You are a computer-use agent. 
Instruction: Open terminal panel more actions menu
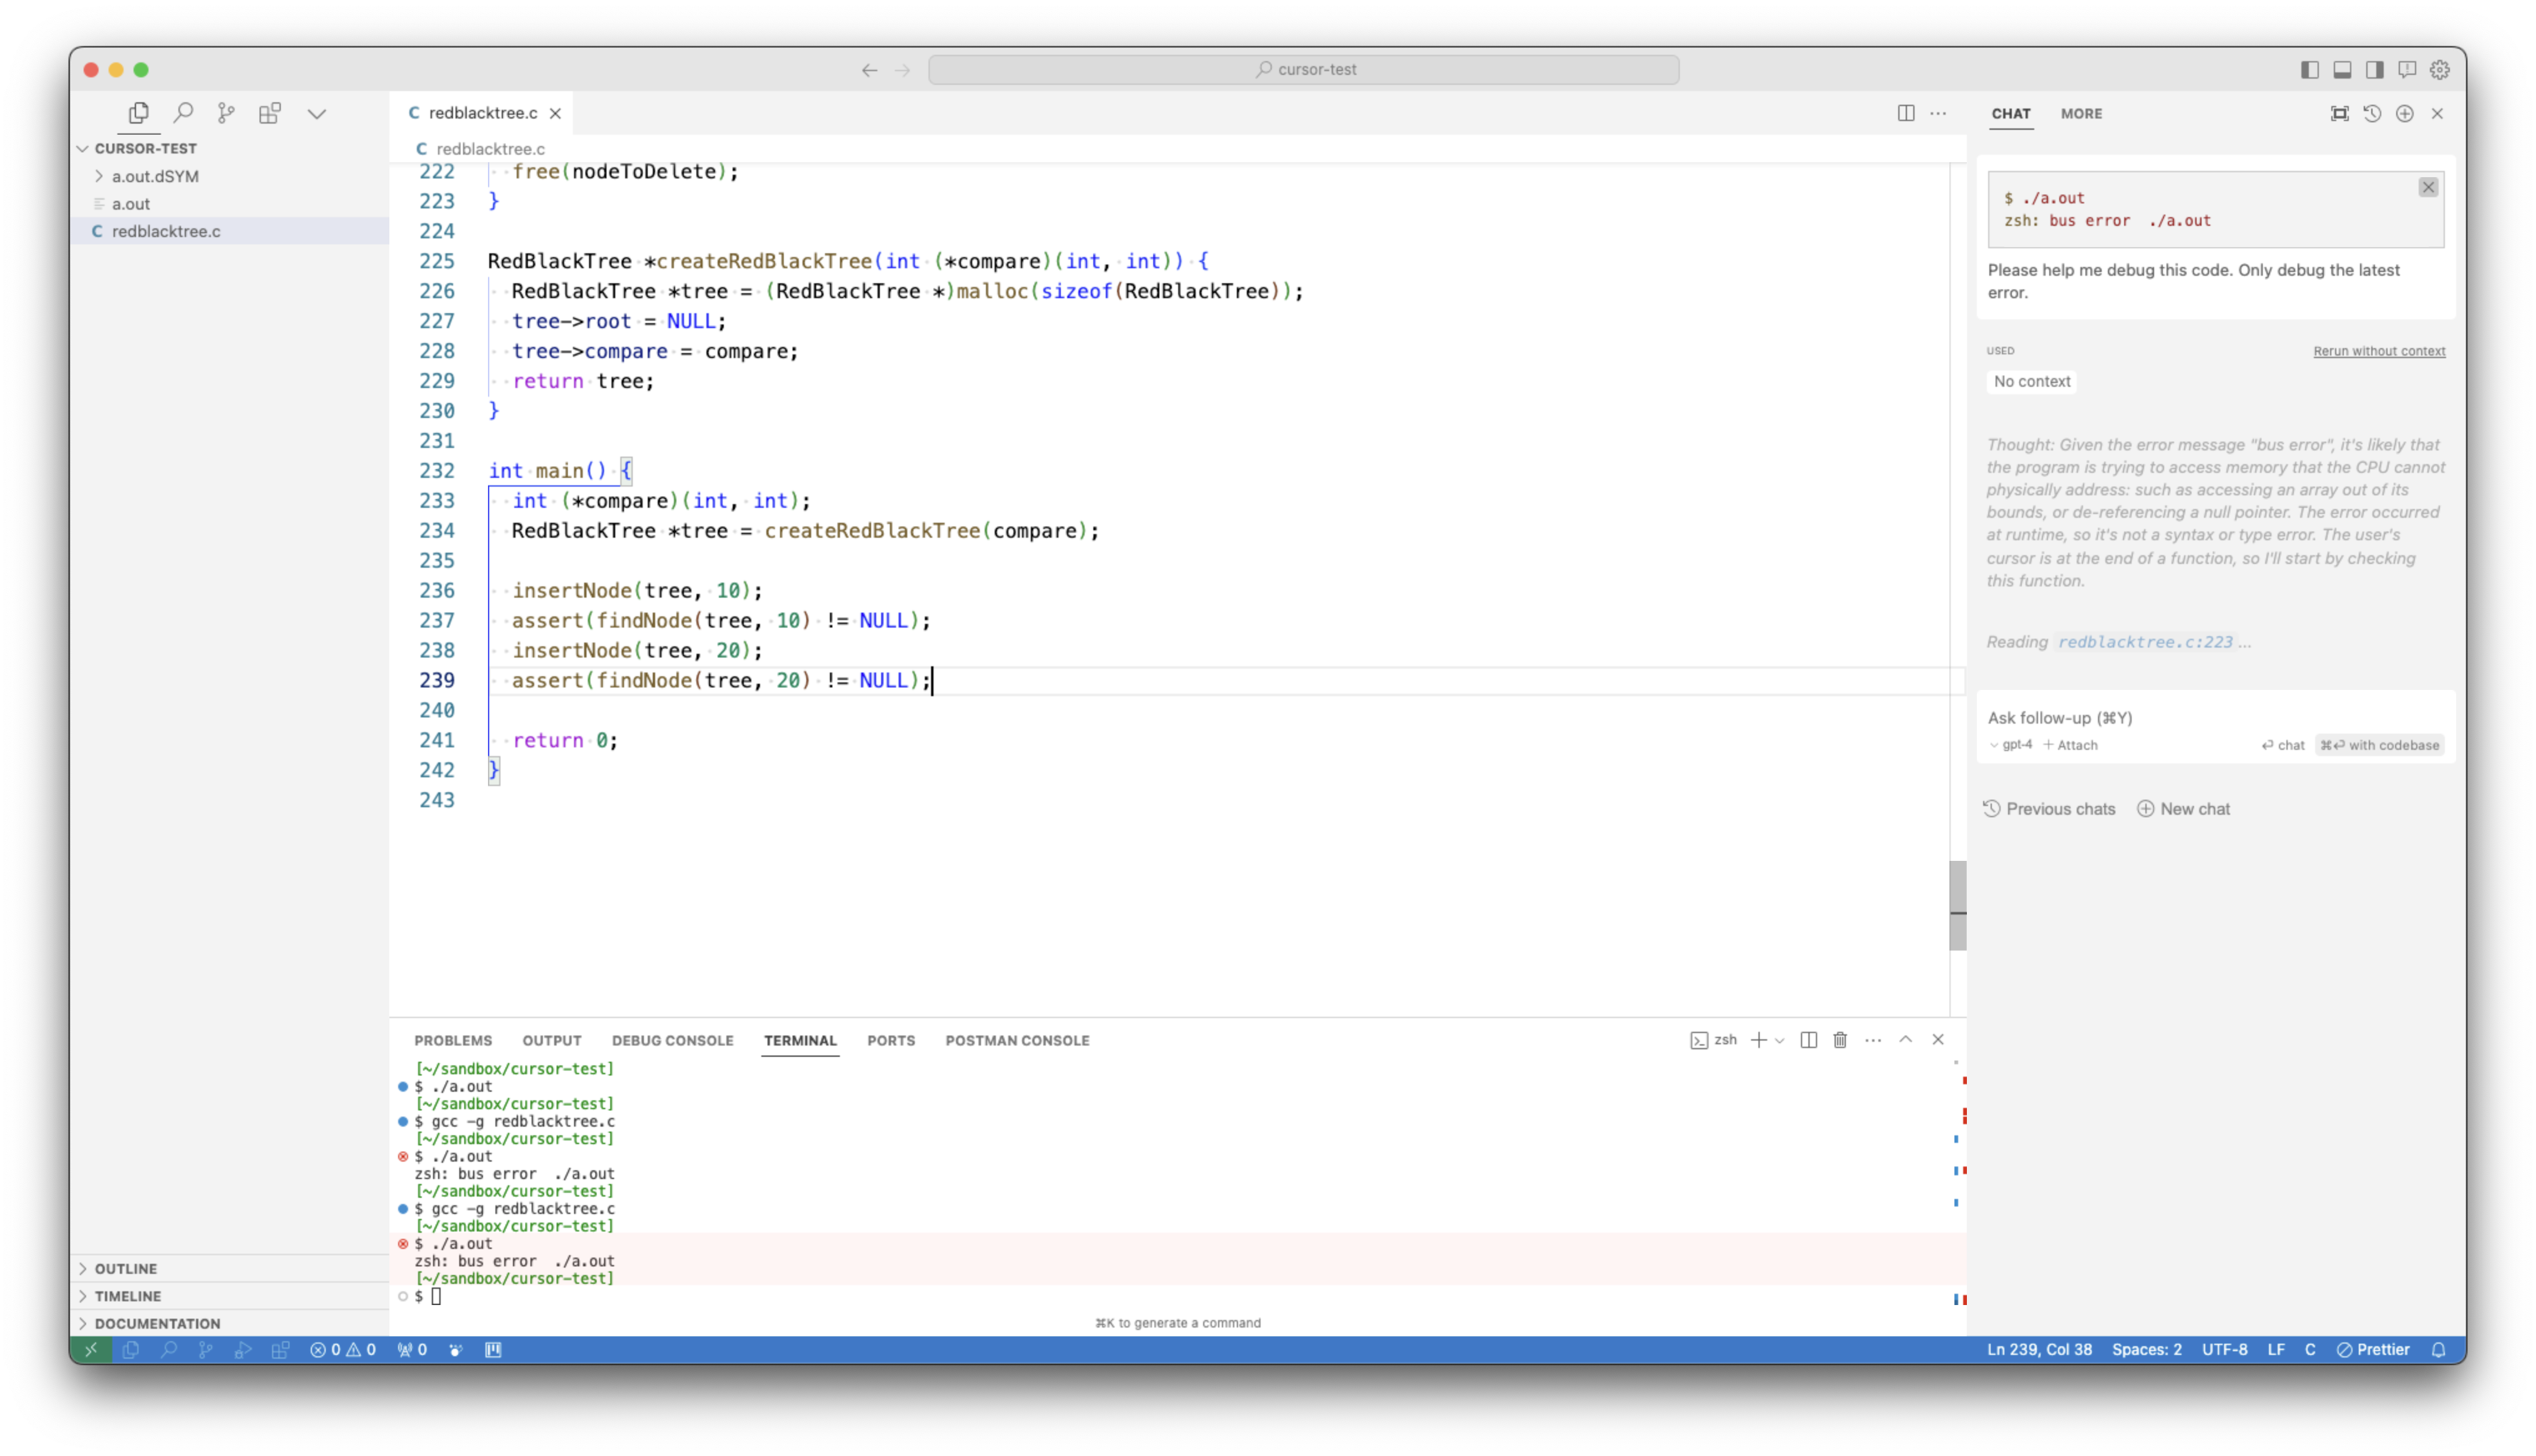point(1873,1040)
